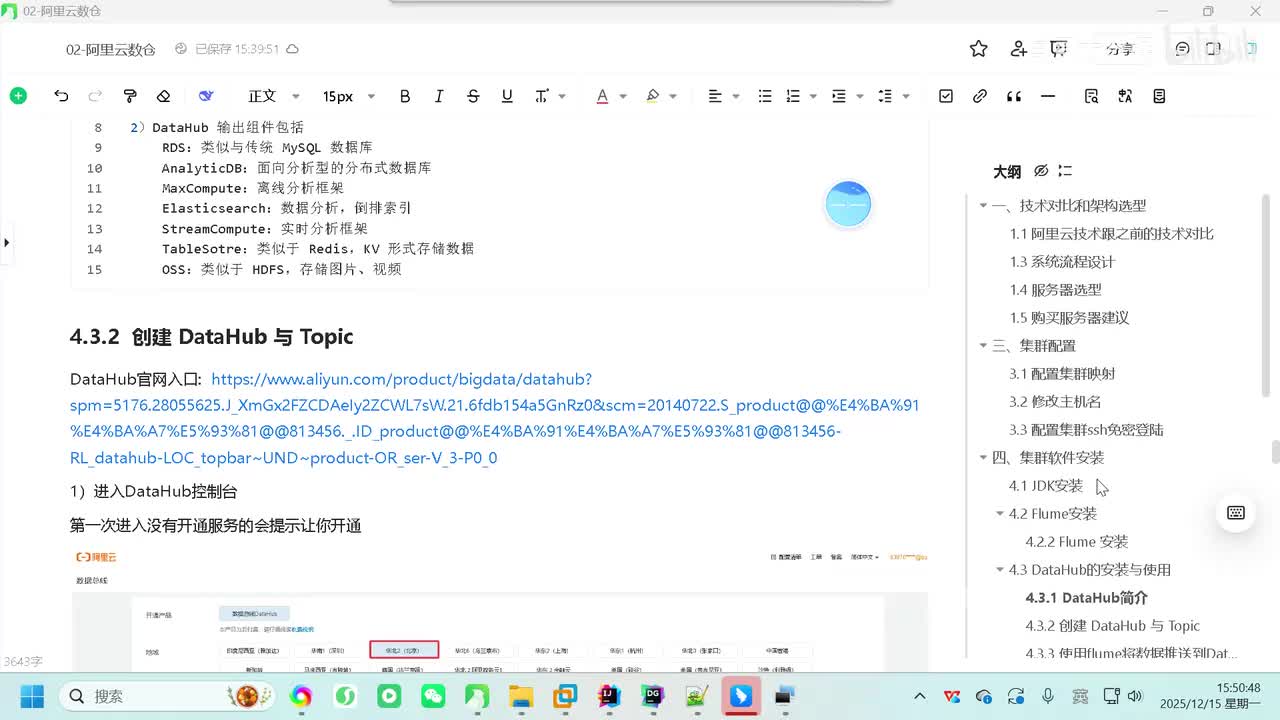The image size is (1280, 720).
Task: Click the cloud sync status icon
Action: (x=292, y=49)
